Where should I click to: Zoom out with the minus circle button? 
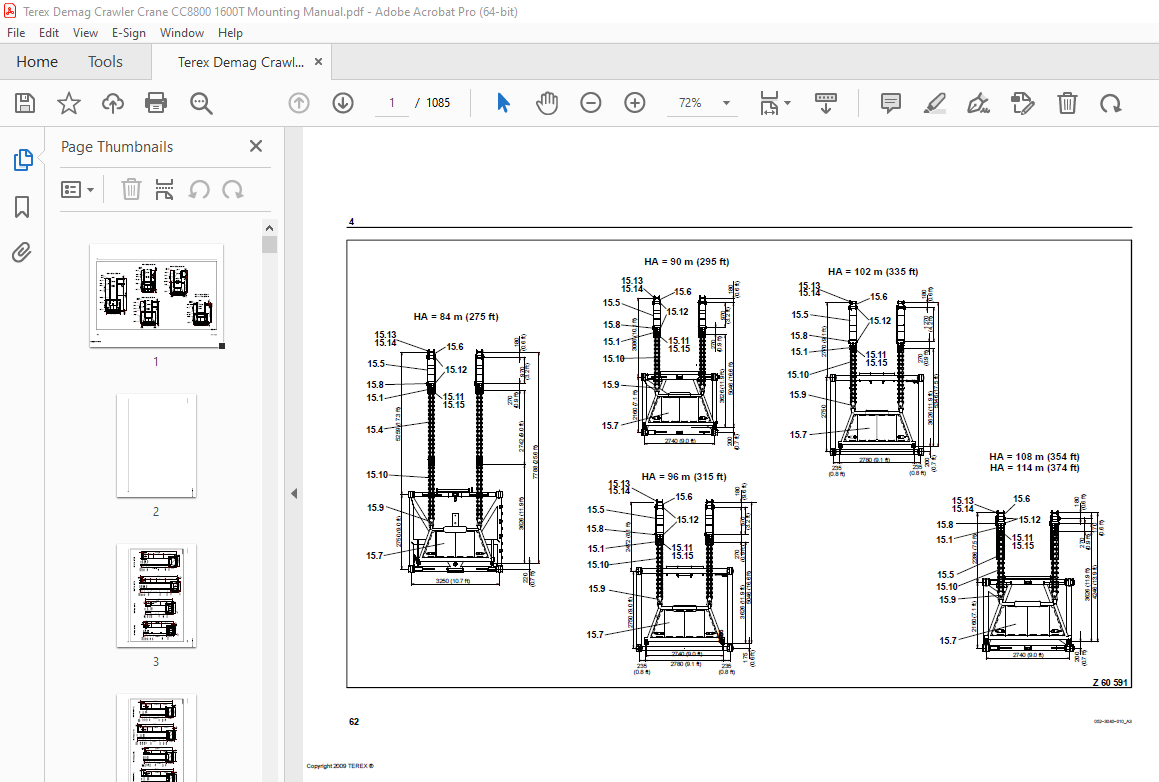click(591, 103)
